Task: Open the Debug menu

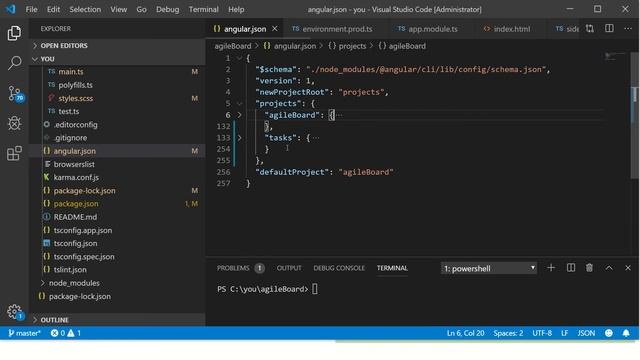Action: pos(167,9)
